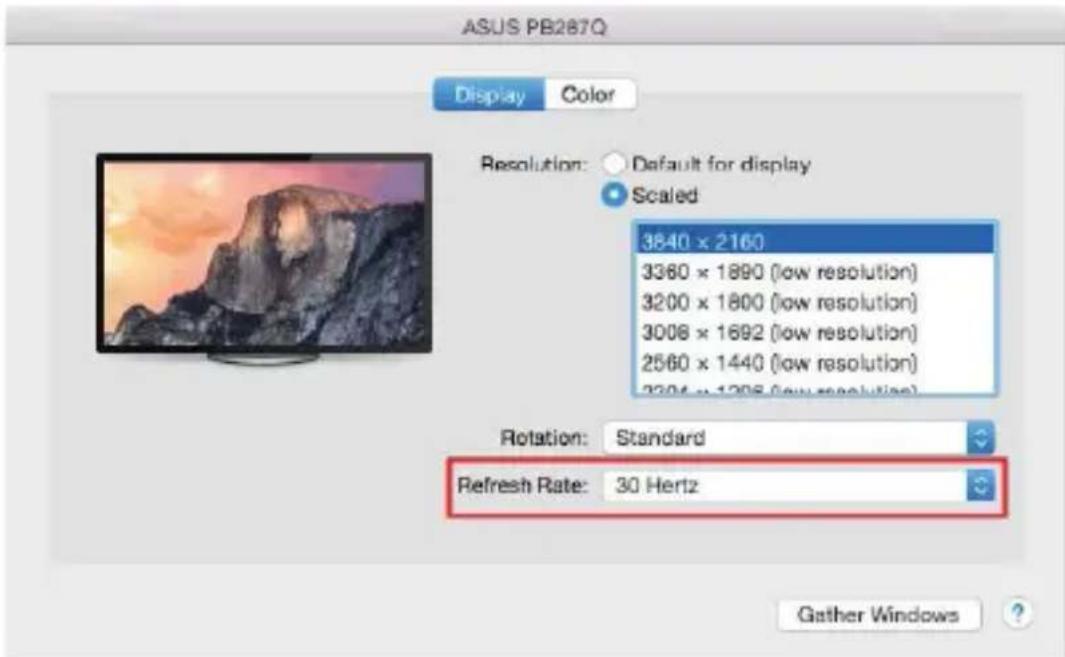Select the Display tab
Image resolution: width=1065 pixels, height=657 pixels.
[x=489, y=94]
